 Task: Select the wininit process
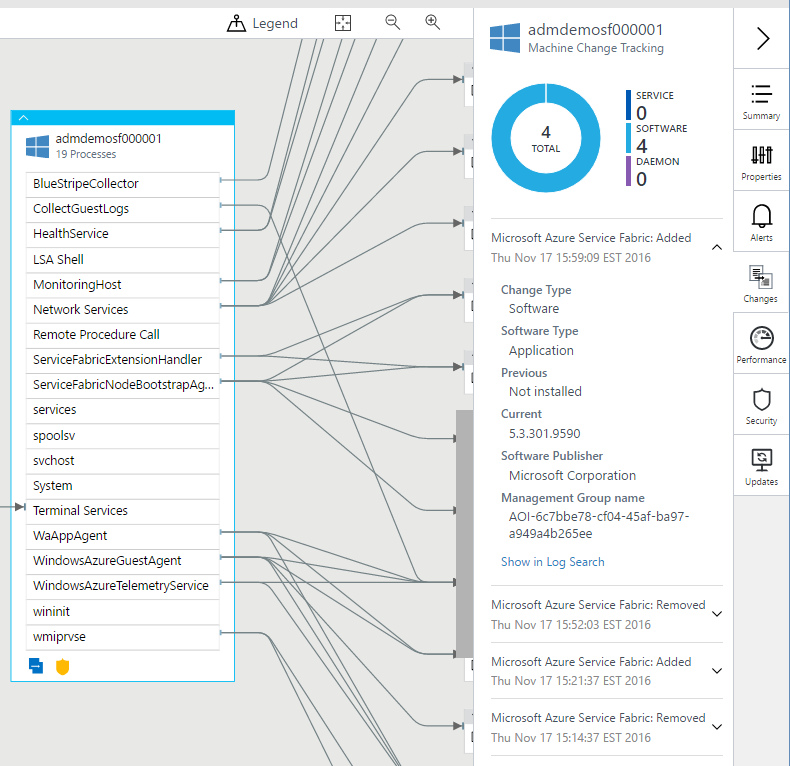122,611
